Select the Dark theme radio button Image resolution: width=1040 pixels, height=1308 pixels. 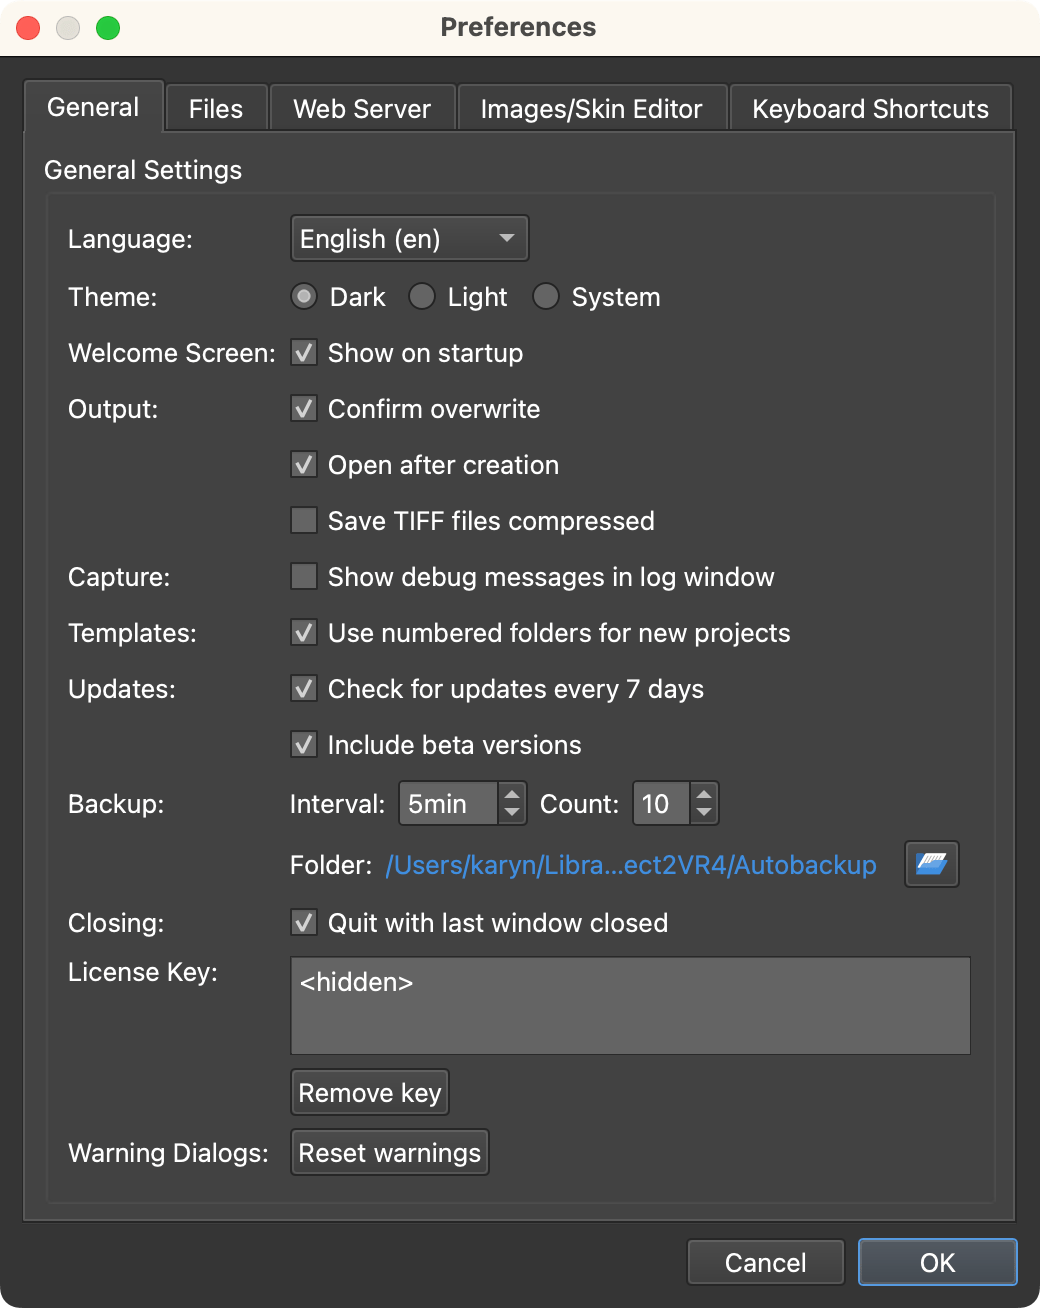[x=304, y=297]
